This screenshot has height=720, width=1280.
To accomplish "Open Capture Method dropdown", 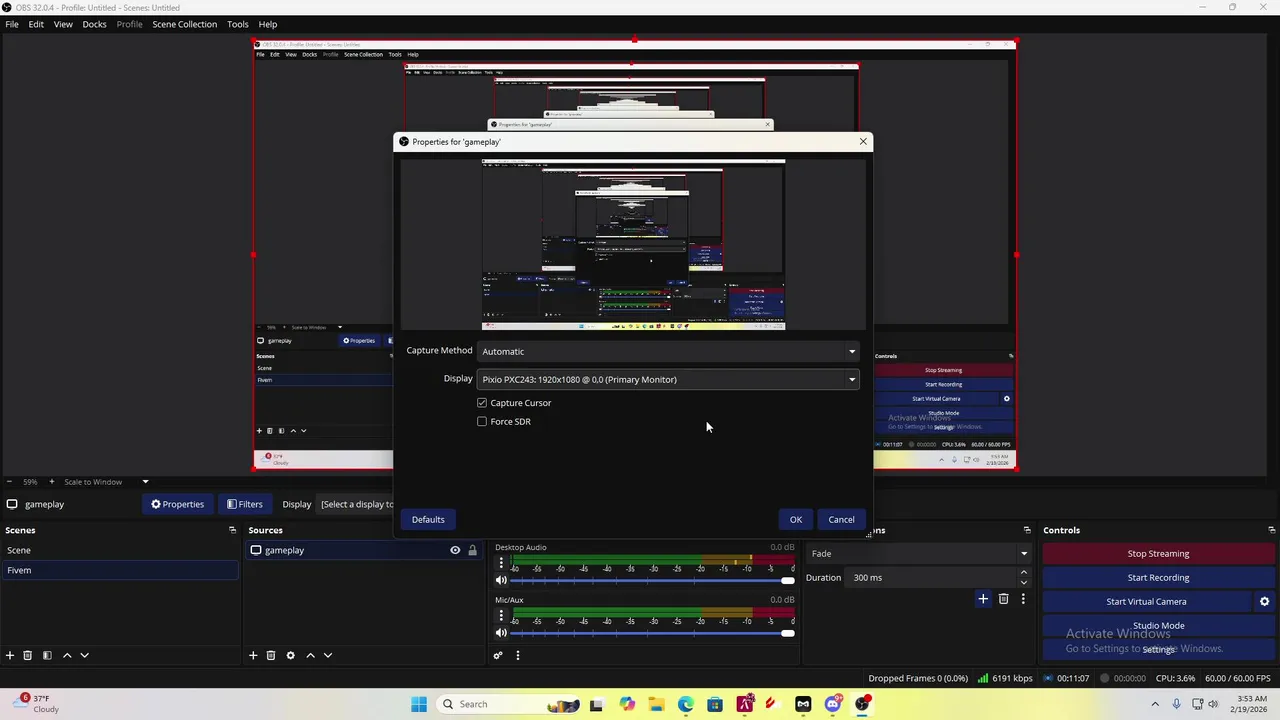I will (668, 351).
